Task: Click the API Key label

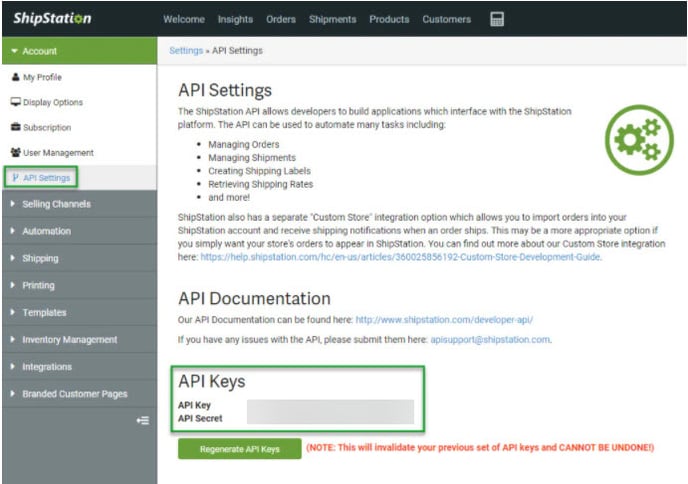Action: (194, 405)
